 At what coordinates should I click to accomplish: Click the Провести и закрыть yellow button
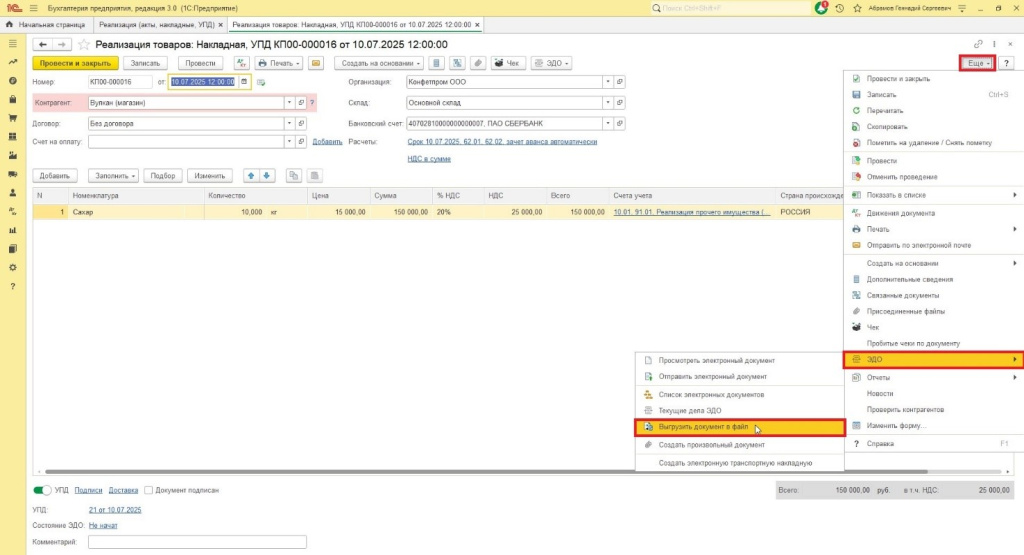pos(74,63)
